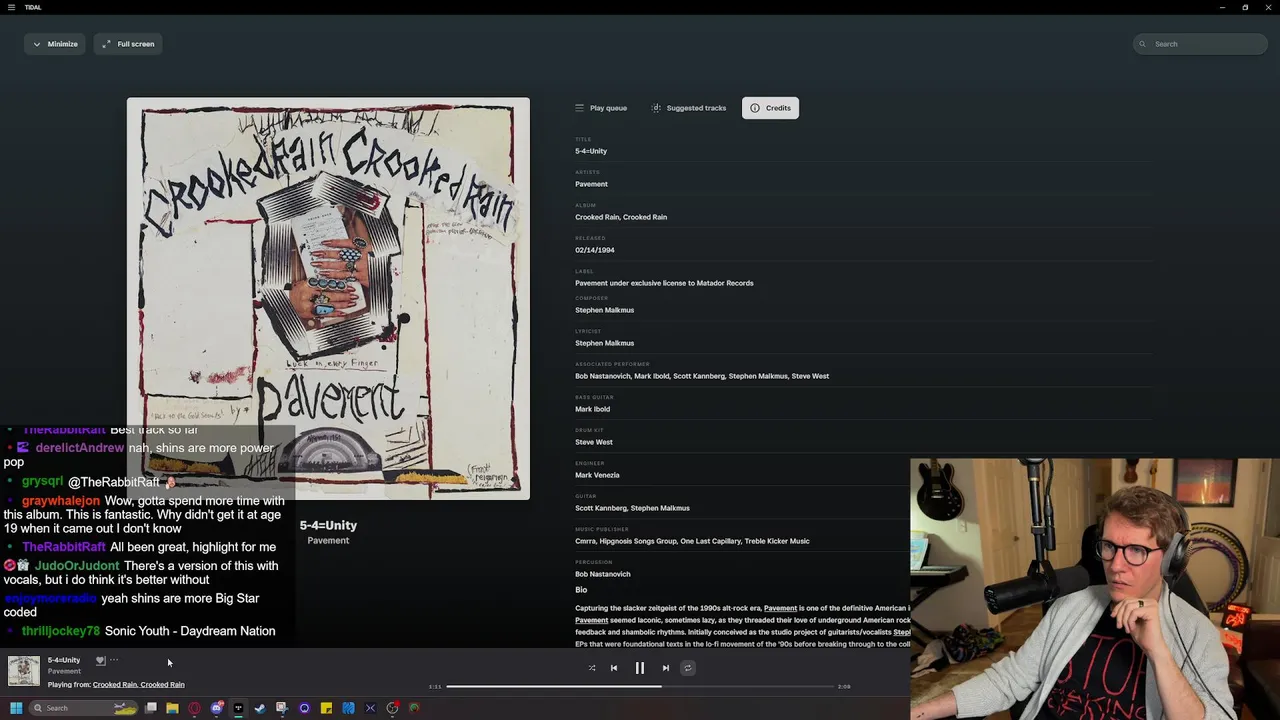Click label Pavement under exclusive license text
The height and width of the screenshot is (720, 1280).
pos(664,283)
